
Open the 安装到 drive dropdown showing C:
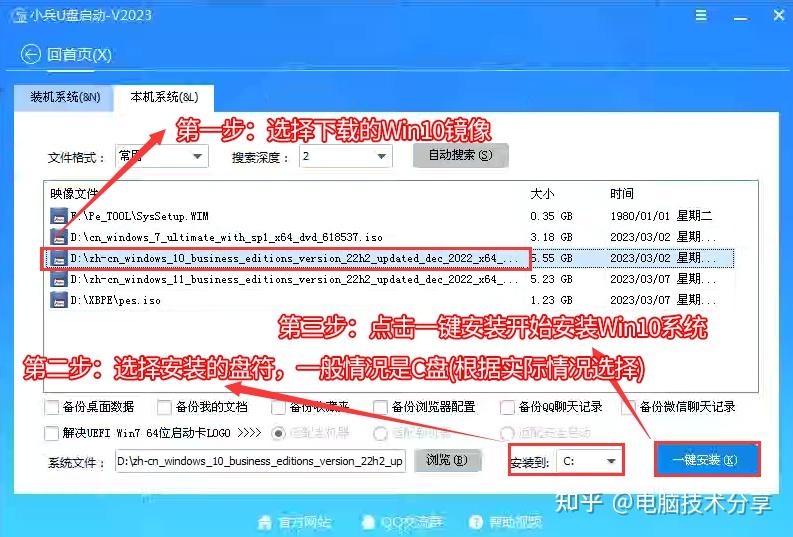pos(589,461)
